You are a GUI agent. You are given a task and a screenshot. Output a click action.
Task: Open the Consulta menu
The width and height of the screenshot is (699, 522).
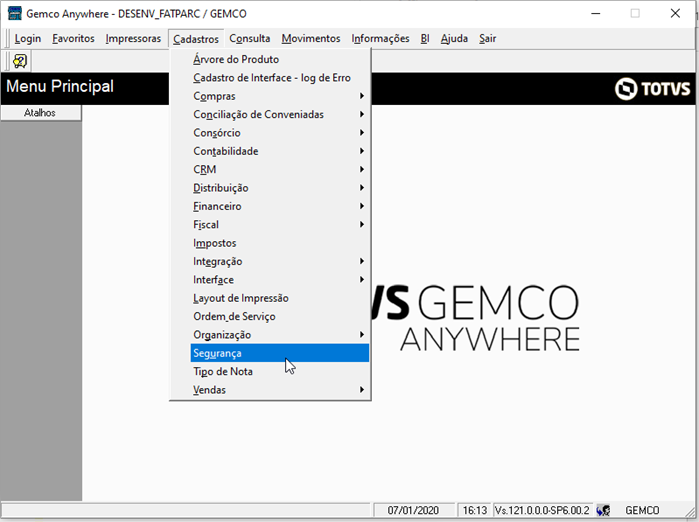coord(250,39)
